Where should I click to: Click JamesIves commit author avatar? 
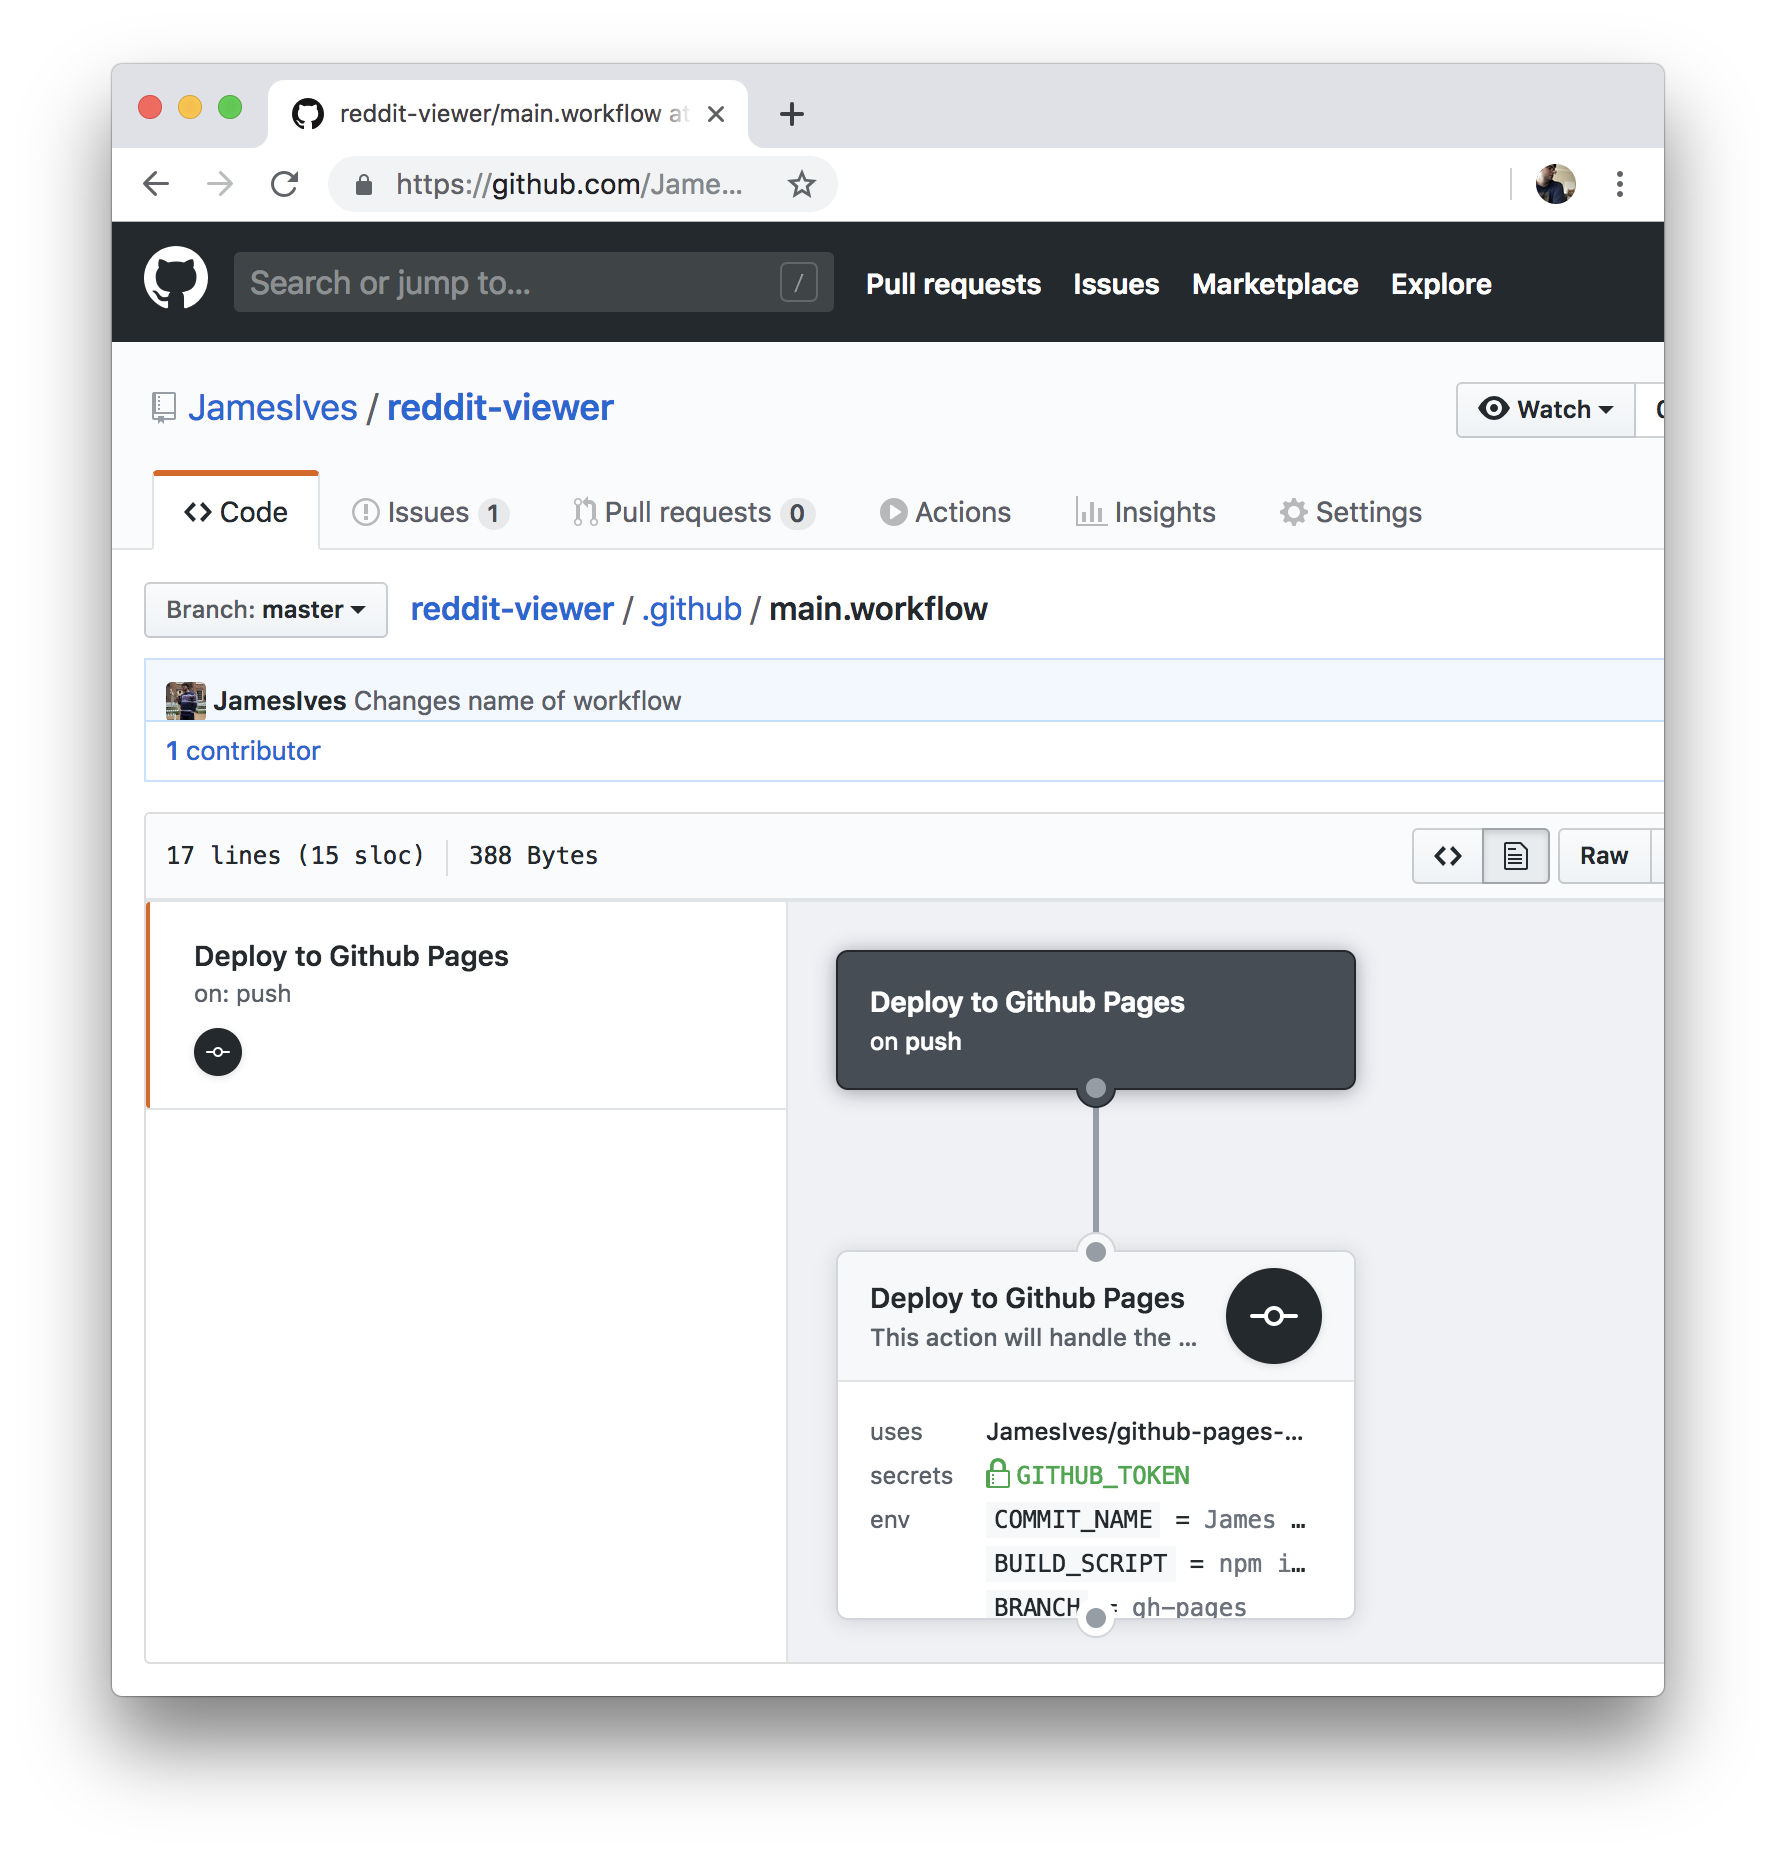pyautogui.click(x=186, y=701)
